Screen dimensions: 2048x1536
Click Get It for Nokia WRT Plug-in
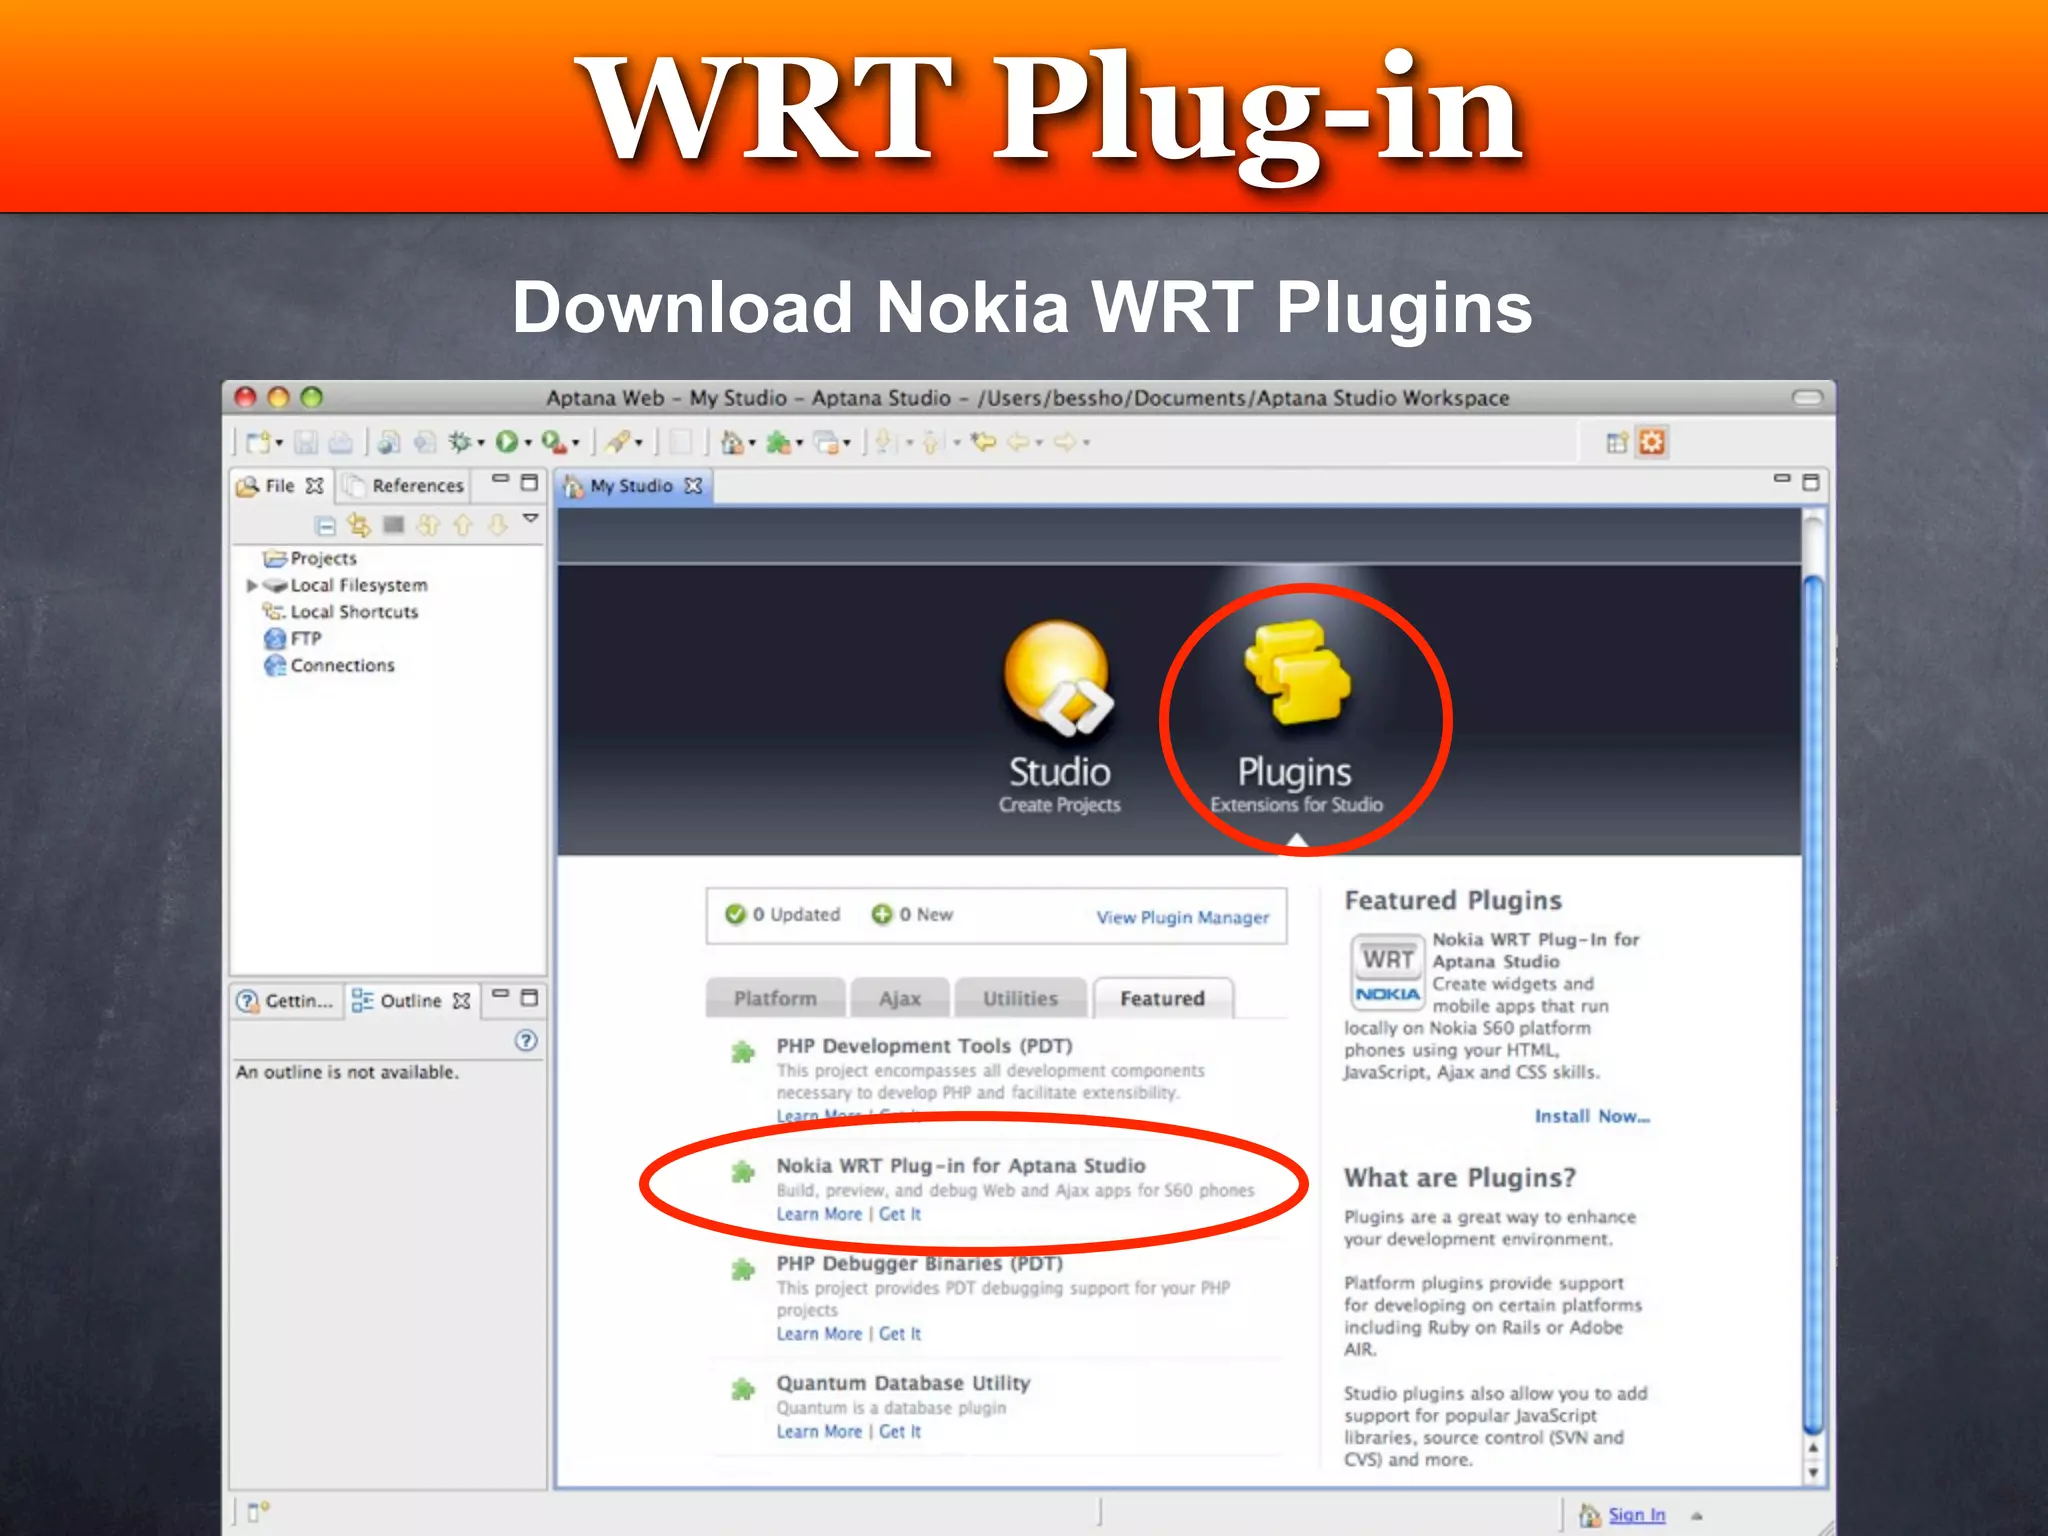900,1214
